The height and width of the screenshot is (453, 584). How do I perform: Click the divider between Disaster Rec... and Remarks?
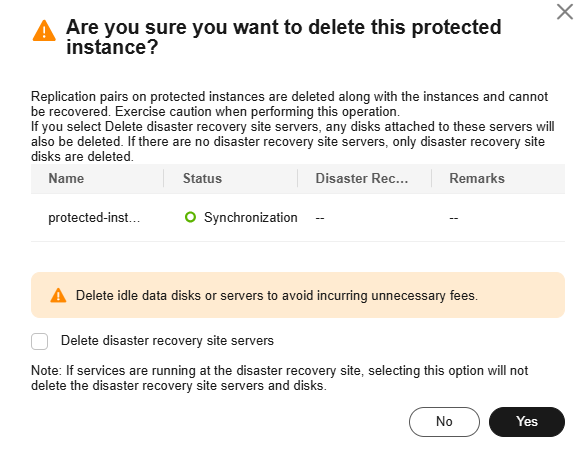coord(431,178)
